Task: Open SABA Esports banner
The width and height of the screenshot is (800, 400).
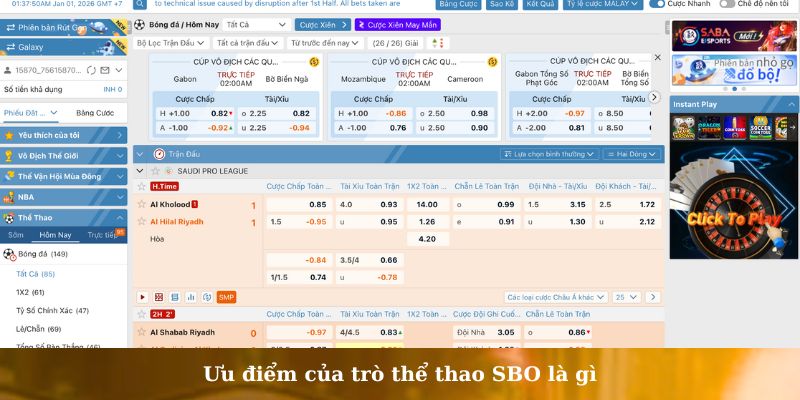Action: click(x=734, y=36)
